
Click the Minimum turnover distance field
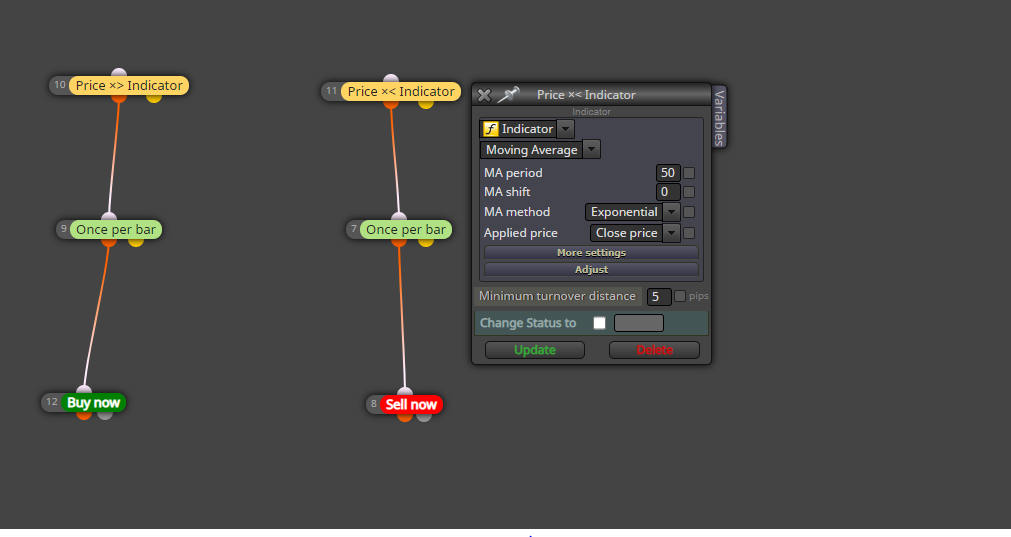pyautogui.click(x=658, y=297)
